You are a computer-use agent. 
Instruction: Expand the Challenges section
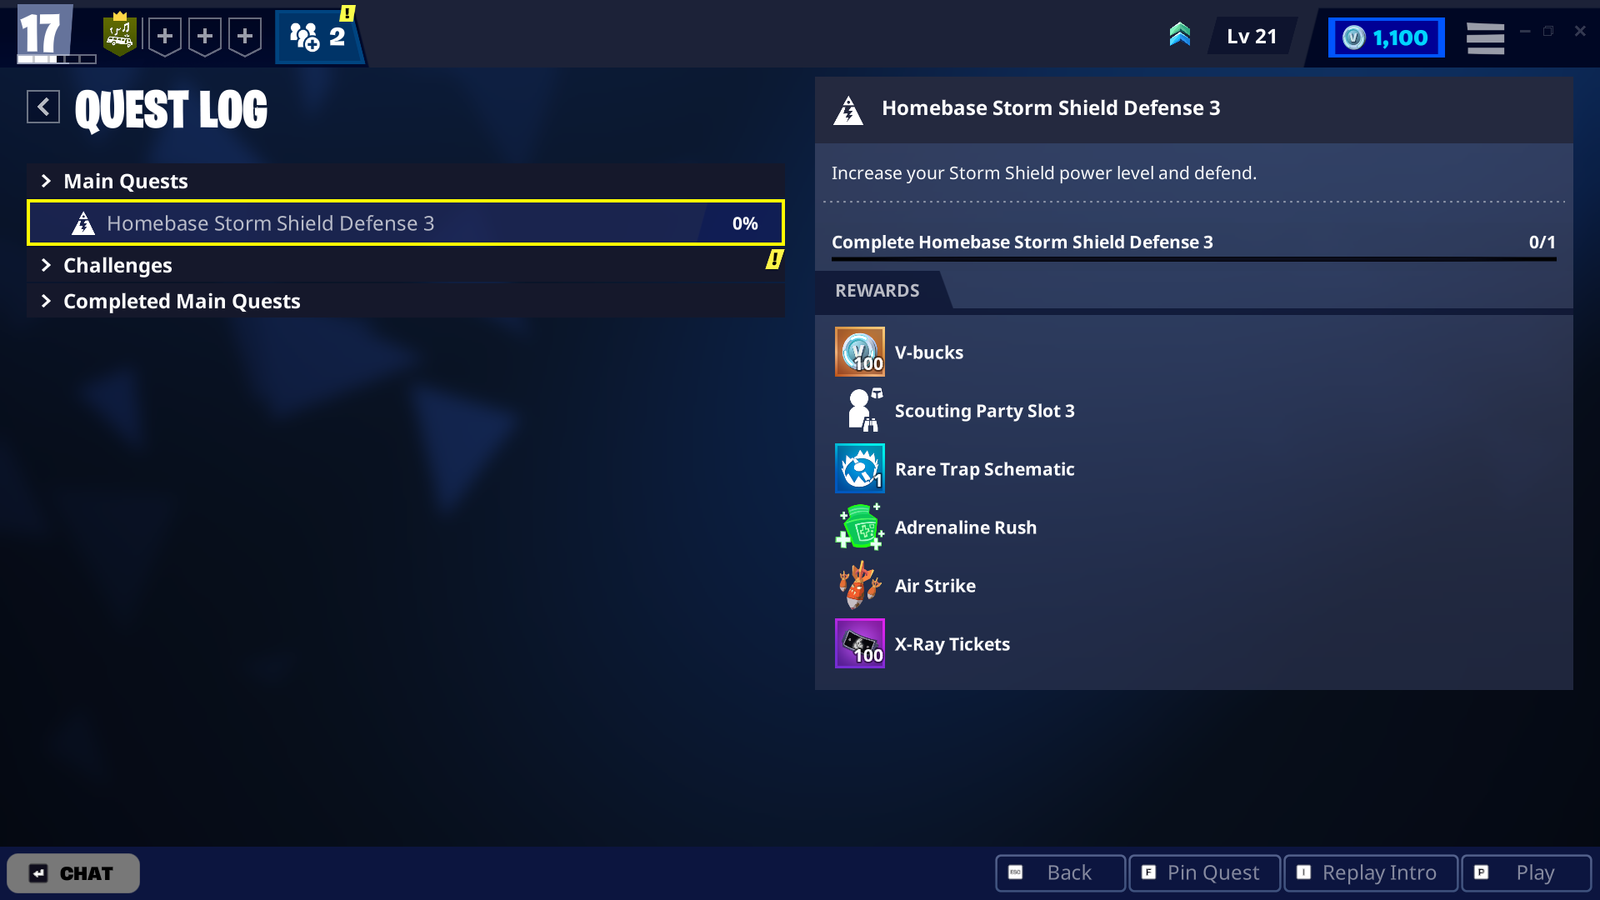117,265
